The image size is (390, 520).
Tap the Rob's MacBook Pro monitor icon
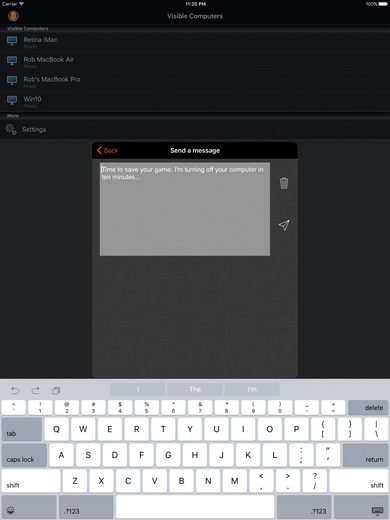(12, 81)
